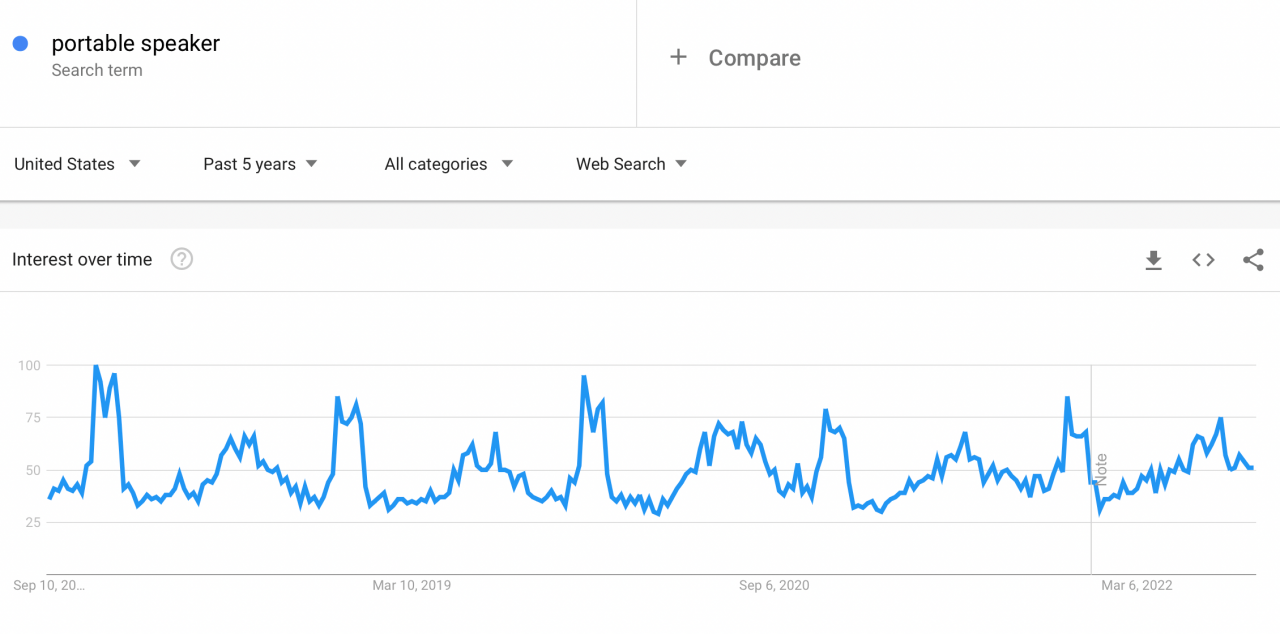The width and height of the screenshot is (1280, 634).
Task: Select the Search term label under portable speaker
Action: pyautogui.click(x=97, y=70)
